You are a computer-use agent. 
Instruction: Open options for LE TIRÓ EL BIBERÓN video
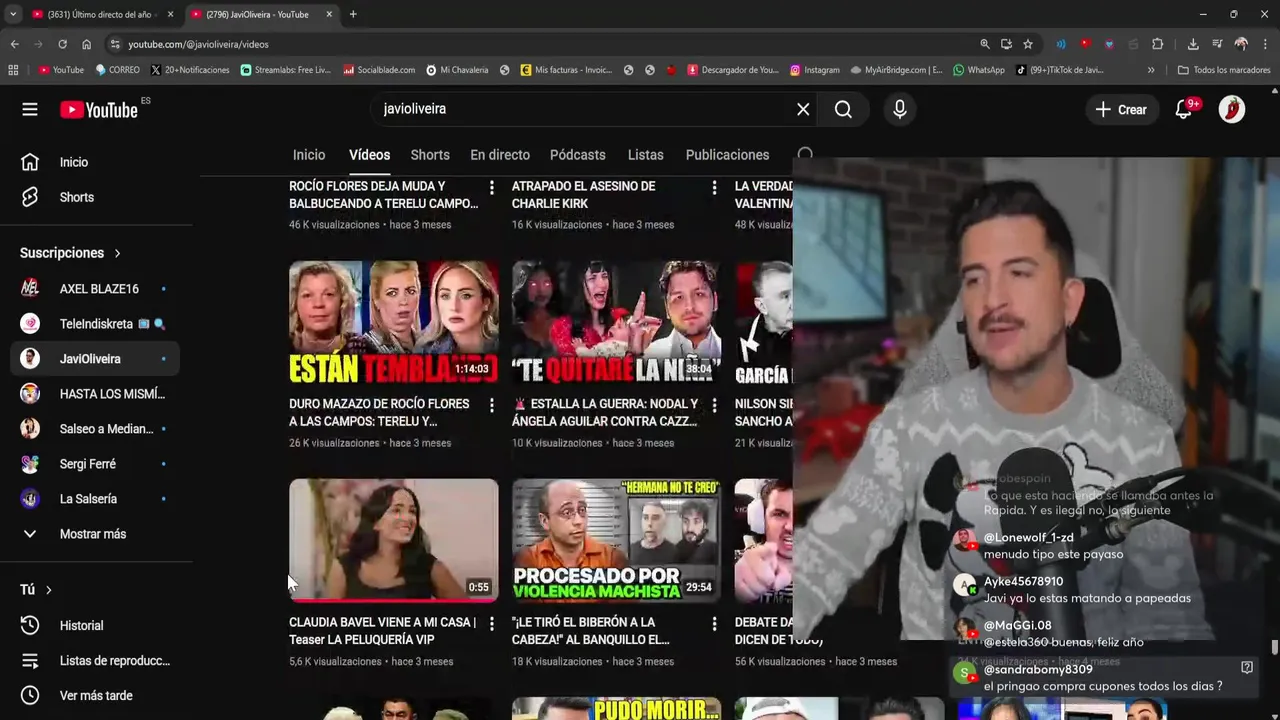coord(714,624)
